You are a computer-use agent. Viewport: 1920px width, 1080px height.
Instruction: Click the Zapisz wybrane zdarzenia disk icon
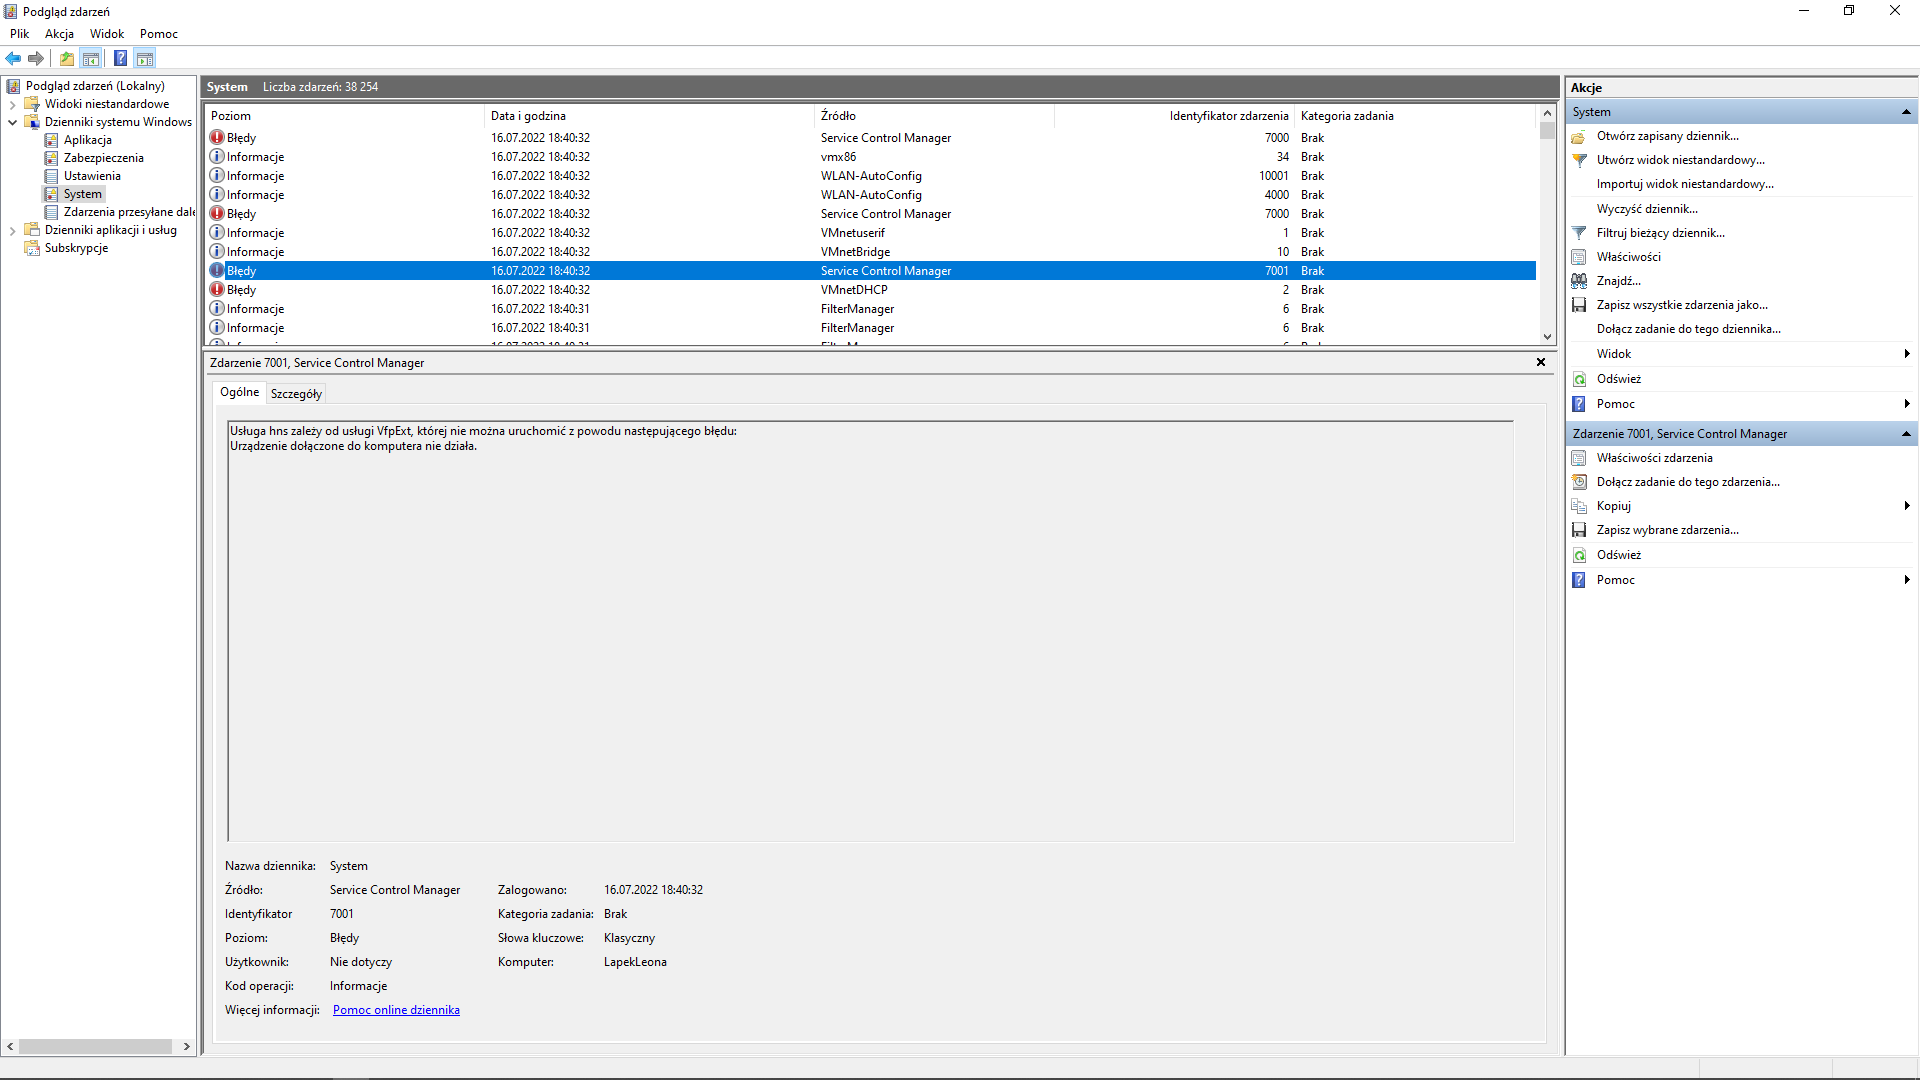[x=1579, y=530]
